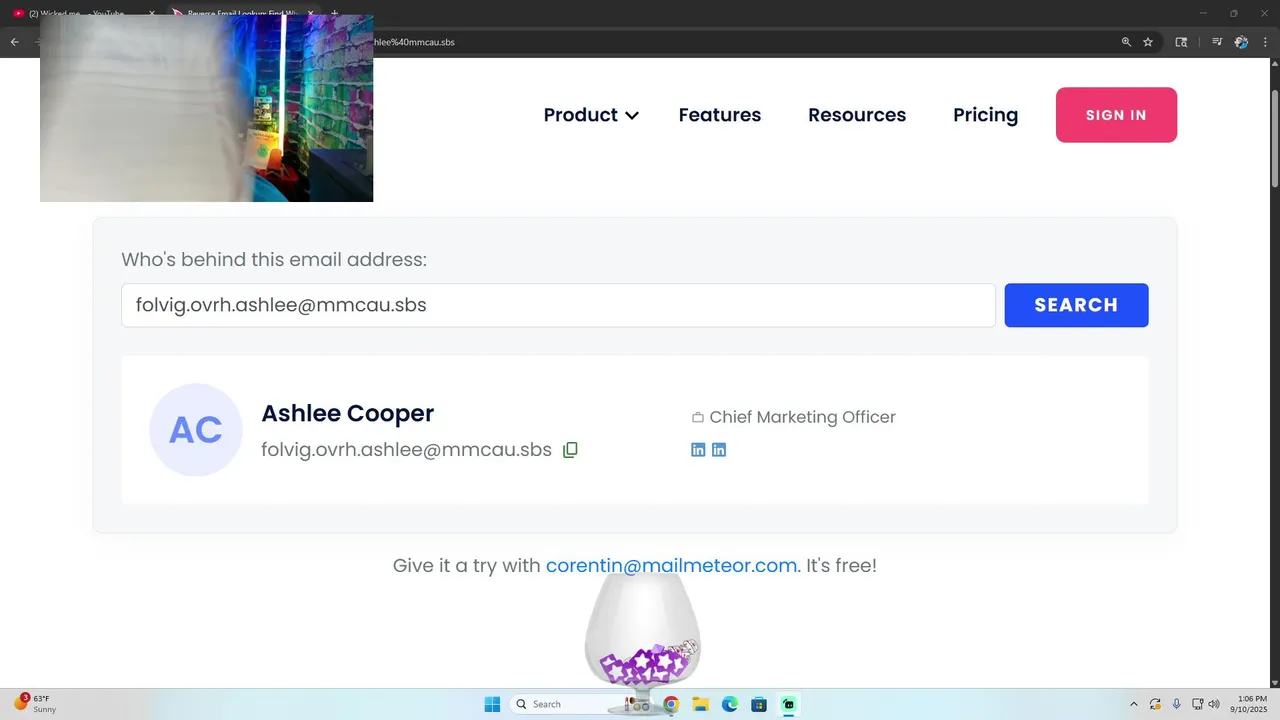This screenshot has height=720, width=1280.
Task: Click the microphone tray icon
Action: (x=1176, y=704)
